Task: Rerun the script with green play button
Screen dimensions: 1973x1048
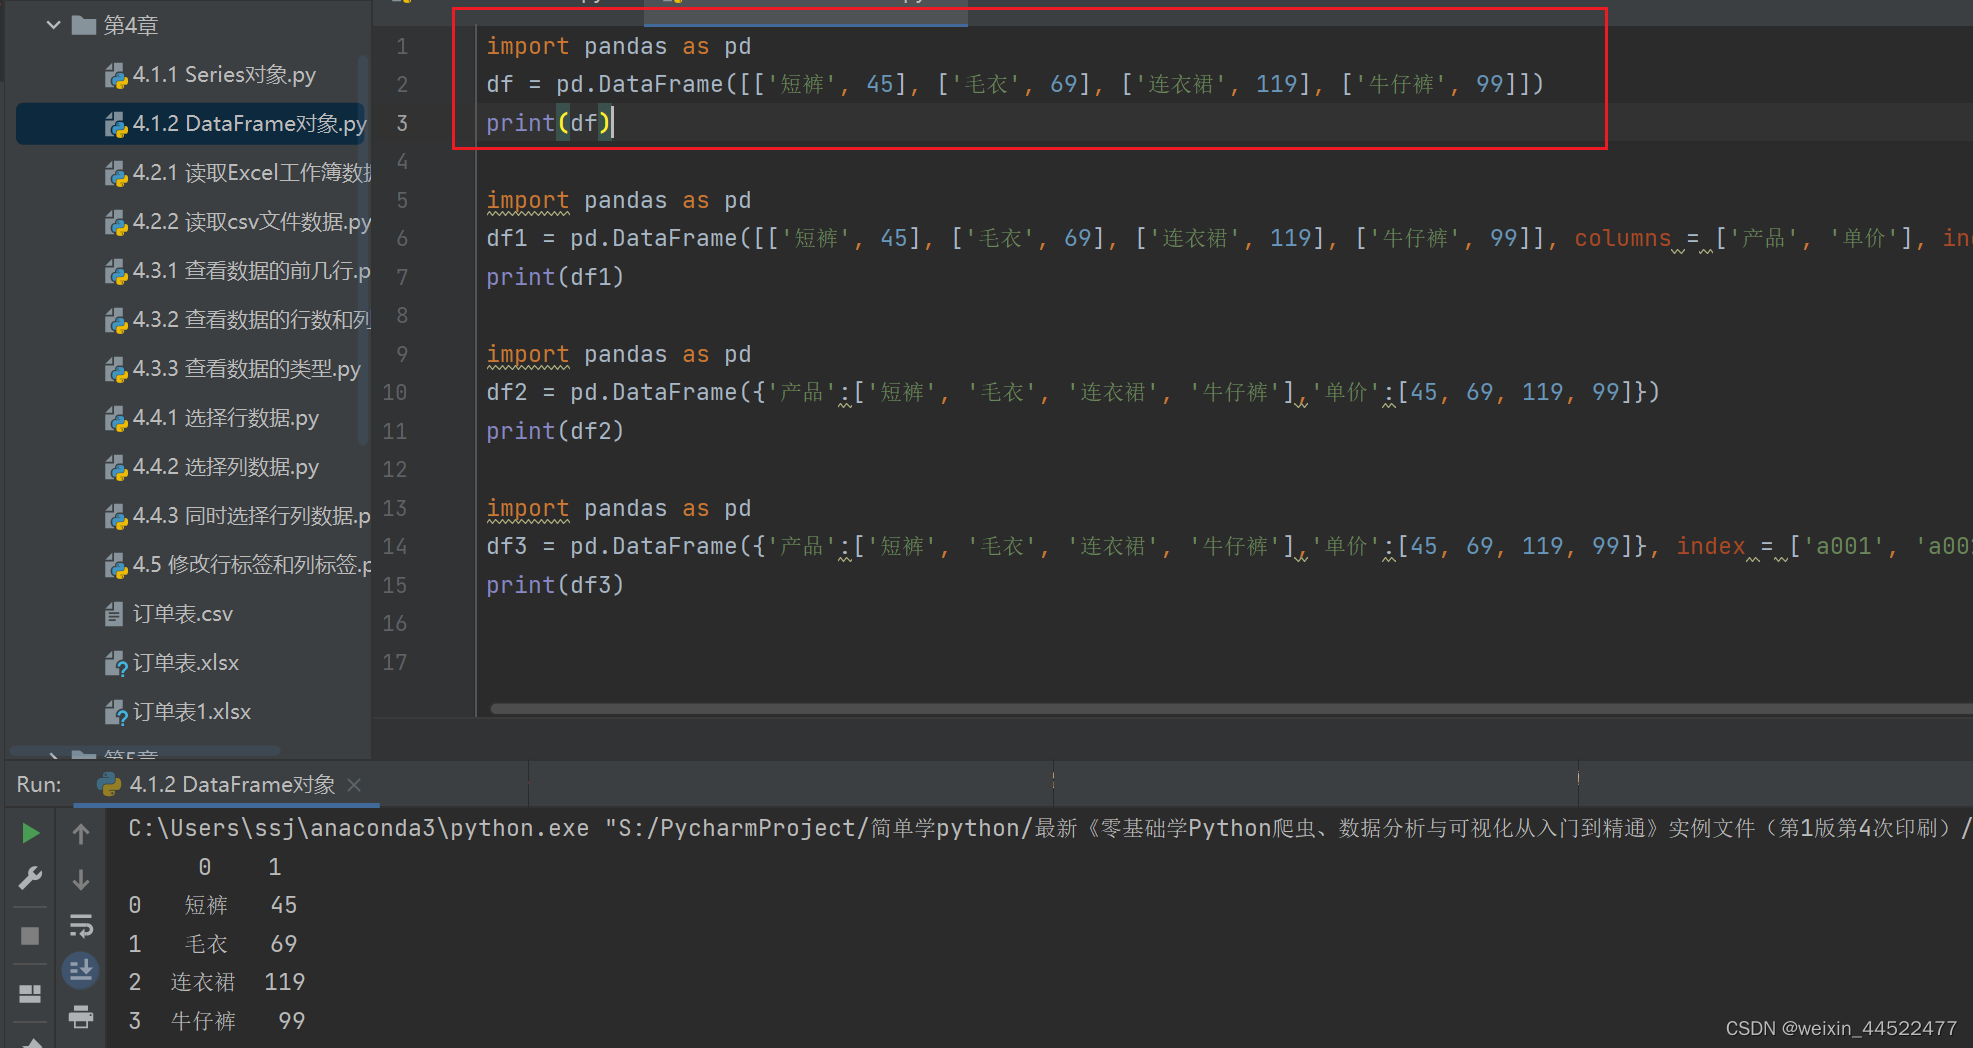Action: [x=30, y=833]
